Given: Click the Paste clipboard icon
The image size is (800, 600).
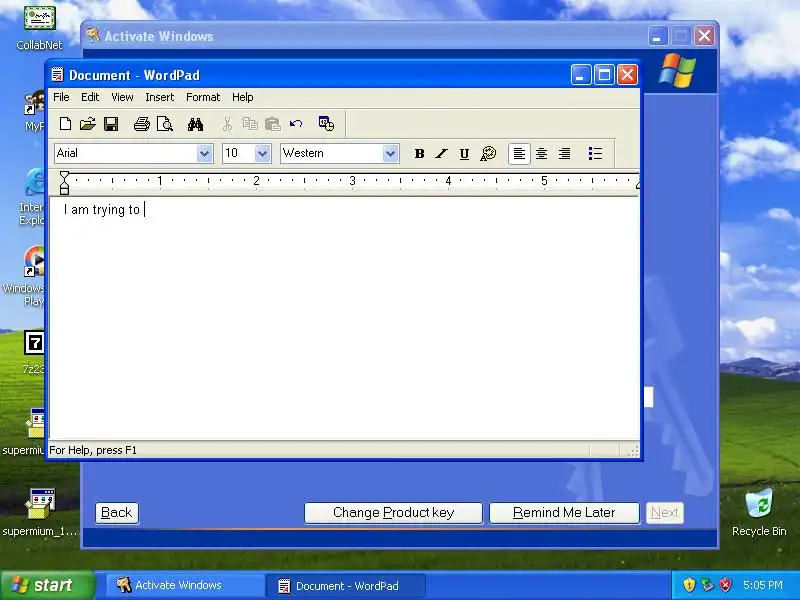Looking at the screenshot, I should click(272, 124).
